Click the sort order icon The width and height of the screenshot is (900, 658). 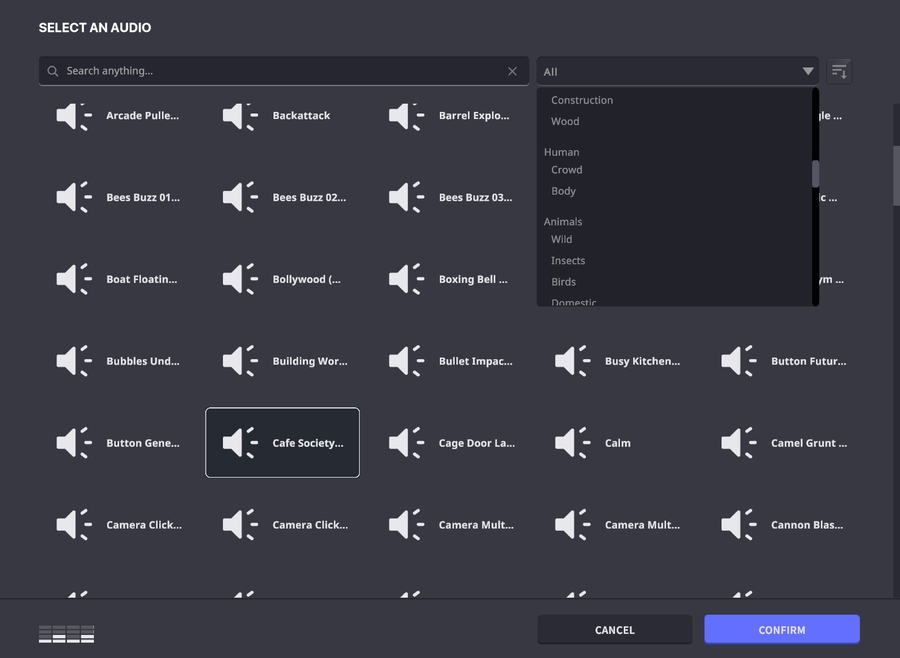point(839,72)
